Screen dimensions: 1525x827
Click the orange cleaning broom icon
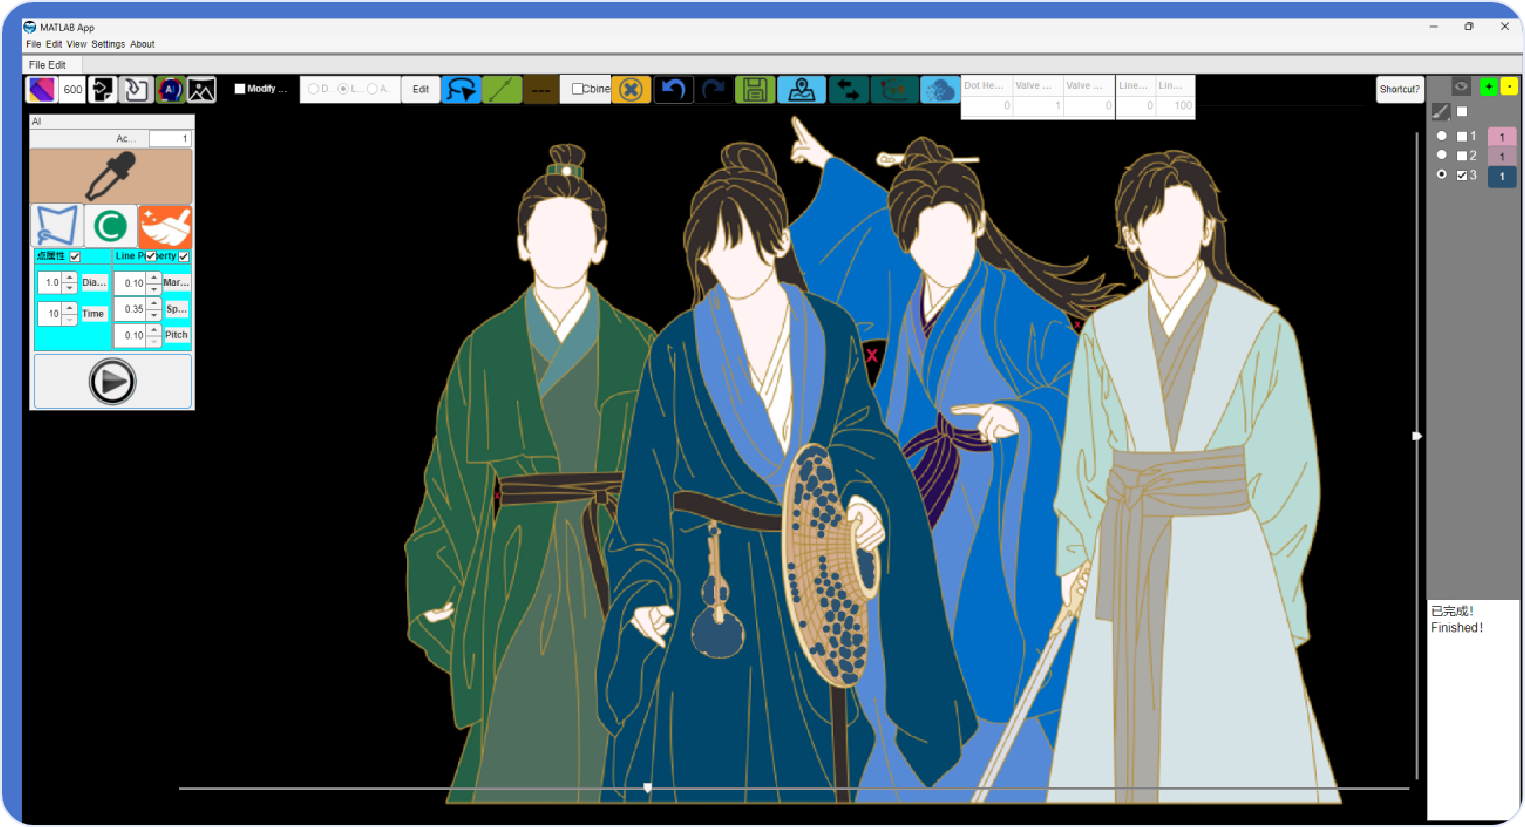click(x=165, y=226)
